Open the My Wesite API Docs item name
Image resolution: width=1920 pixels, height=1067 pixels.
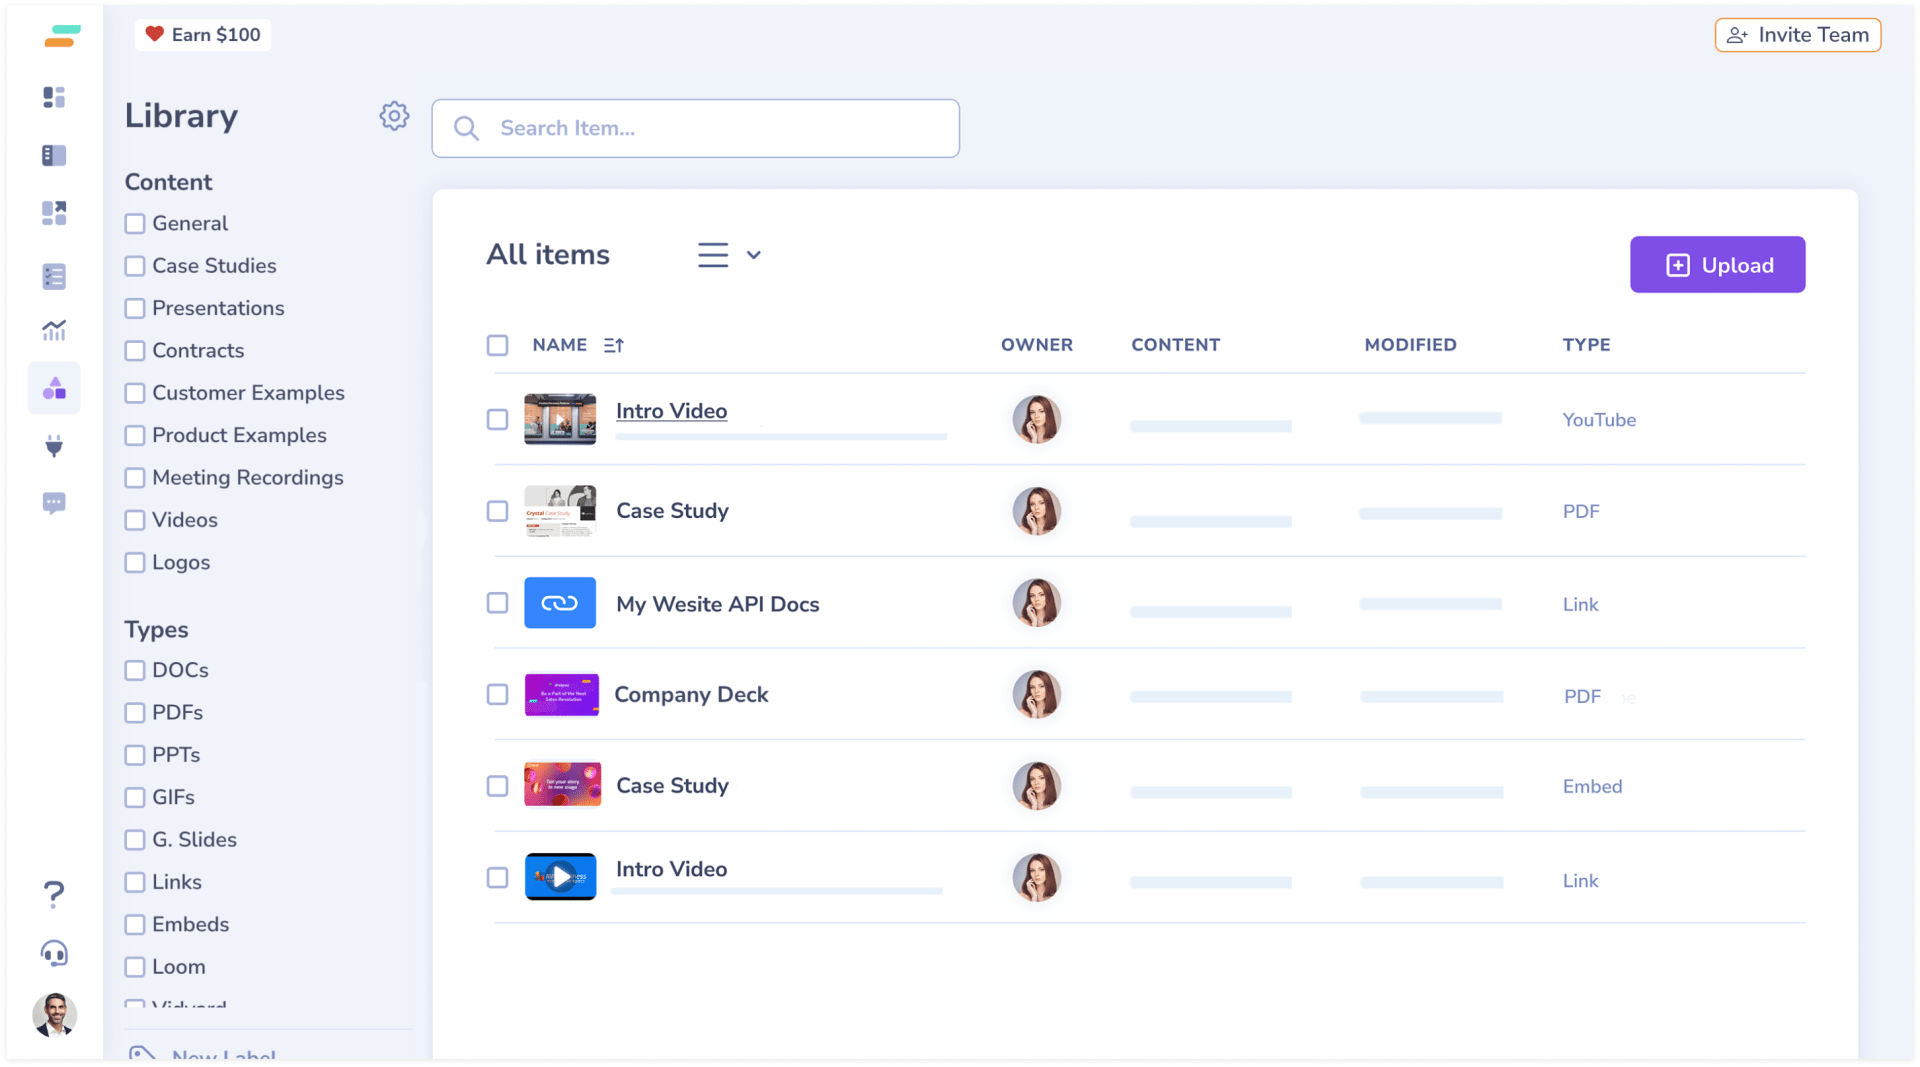pos(718,604)
